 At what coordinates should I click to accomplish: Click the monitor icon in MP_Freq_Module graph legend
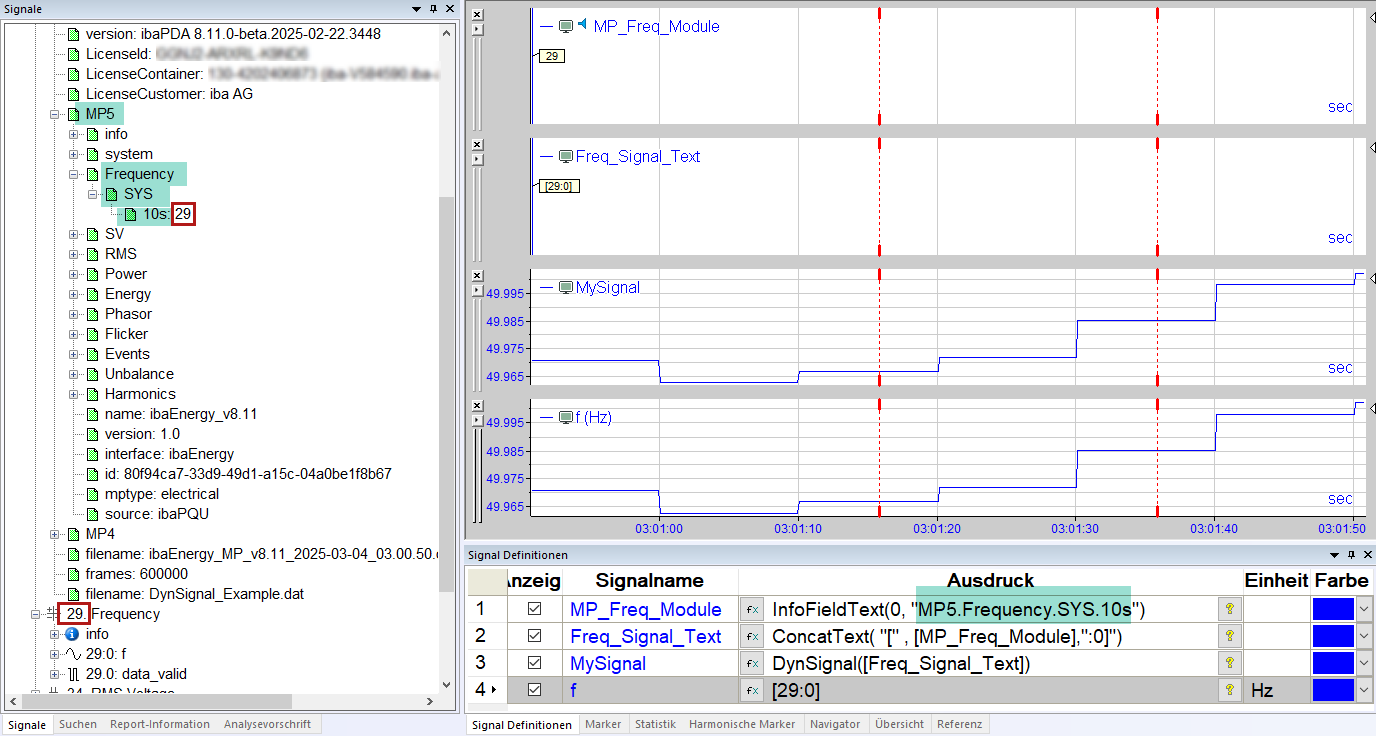coord(566,26)
